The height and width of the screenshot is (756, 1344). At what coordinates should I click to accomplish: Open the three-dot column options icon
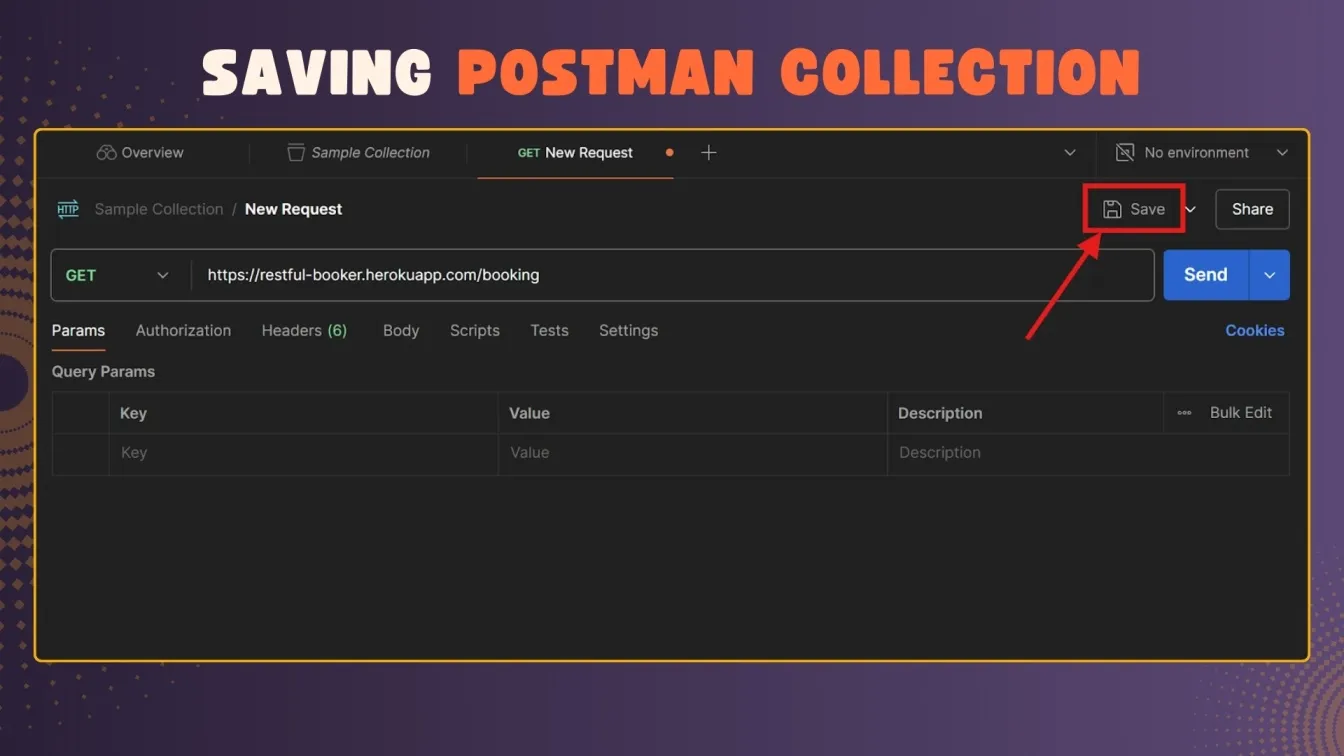pyautogui.click(x=1184, y=412)
